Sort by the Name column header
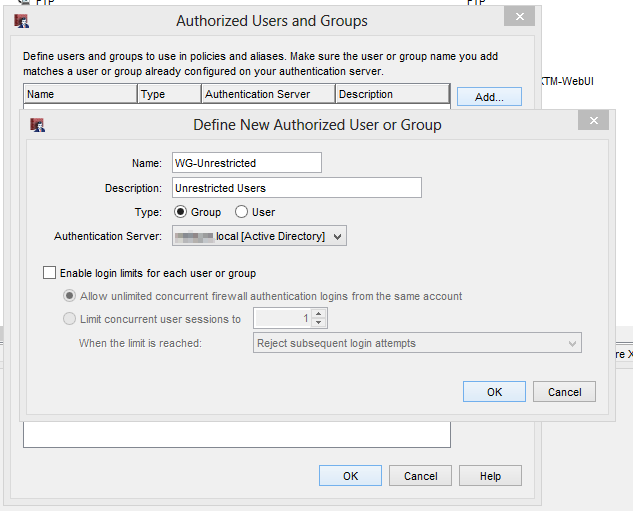This screenshot has width=633, height=511. pos(80,94)
